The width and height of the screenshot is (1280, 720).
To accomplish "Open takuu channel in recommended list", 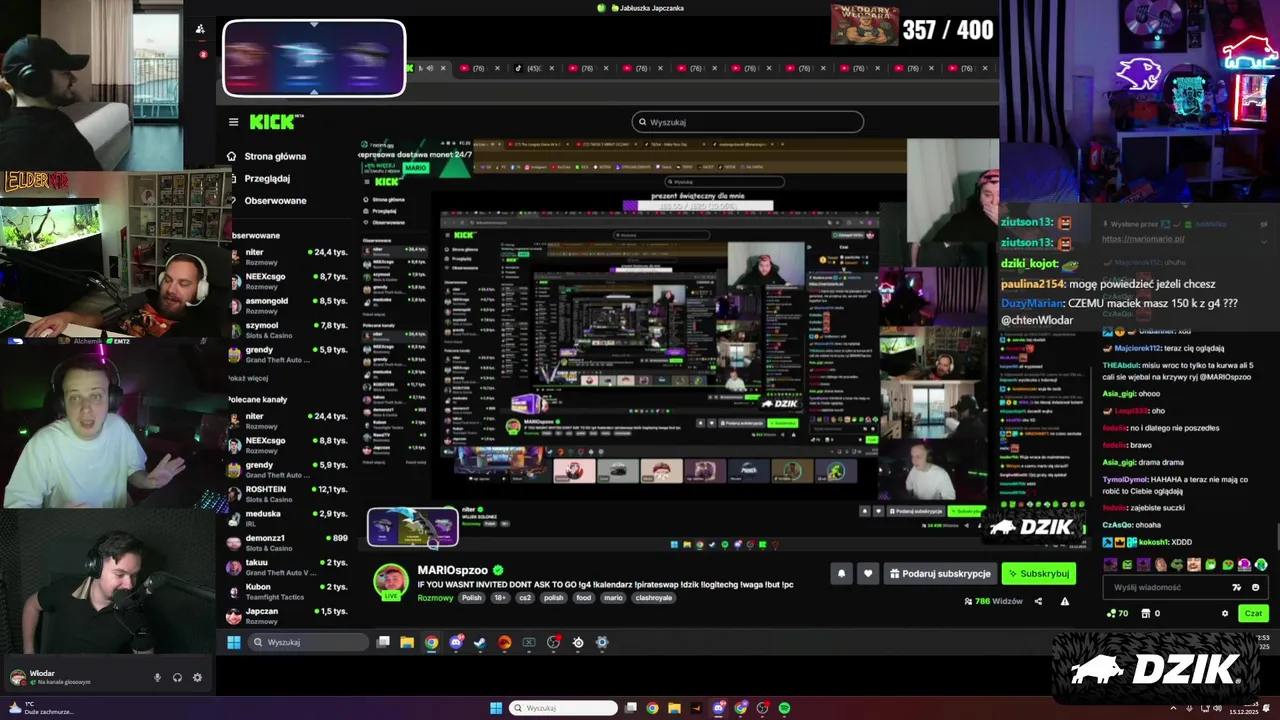I will [x=288, y=567].
